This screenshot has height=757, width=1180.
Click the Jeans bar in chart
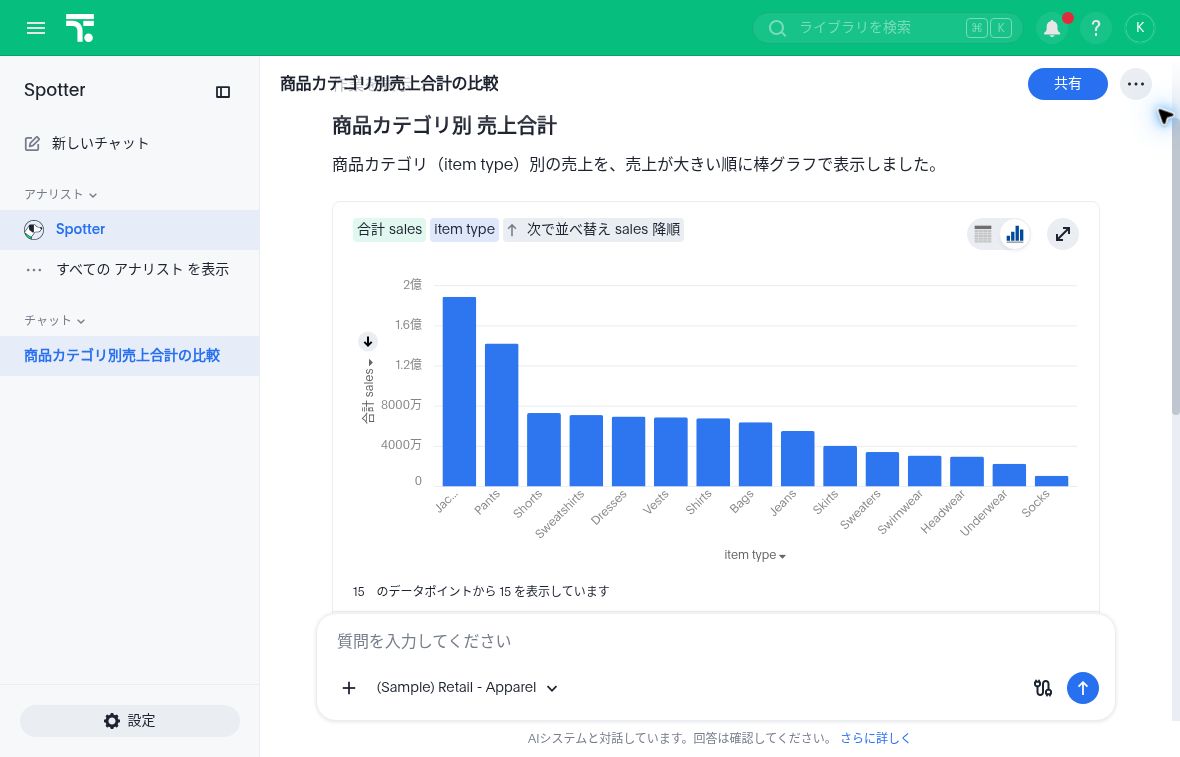coord(798,458)
